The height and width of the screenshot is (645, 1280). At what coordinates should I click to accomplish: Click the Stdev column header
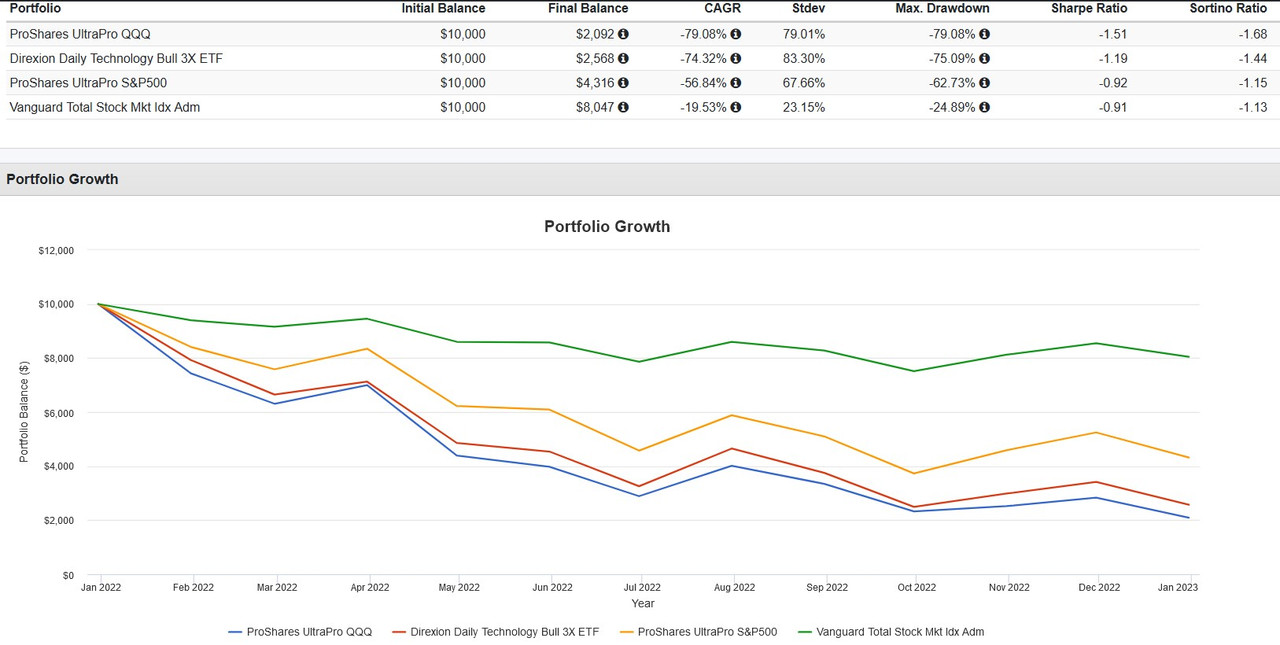pos(806,8)
